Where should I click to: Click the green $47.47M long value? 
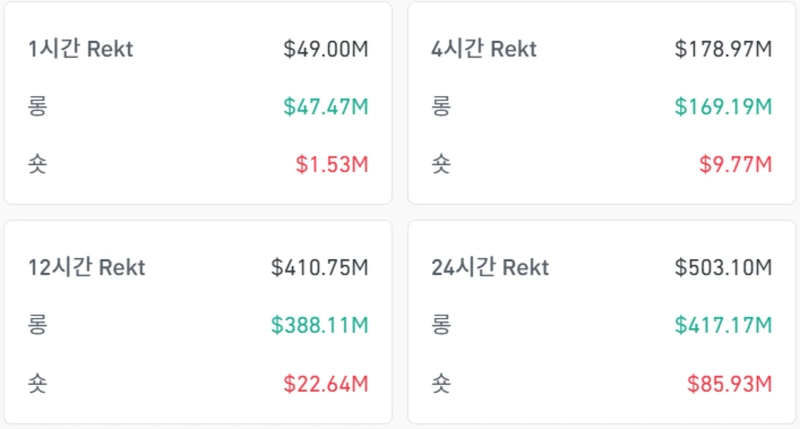click(x=326, y=106)
